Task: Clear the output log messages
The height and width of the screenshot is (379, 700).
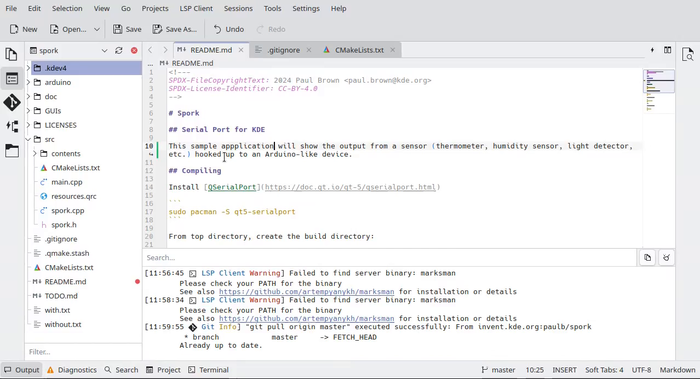Action: (666, 258)
